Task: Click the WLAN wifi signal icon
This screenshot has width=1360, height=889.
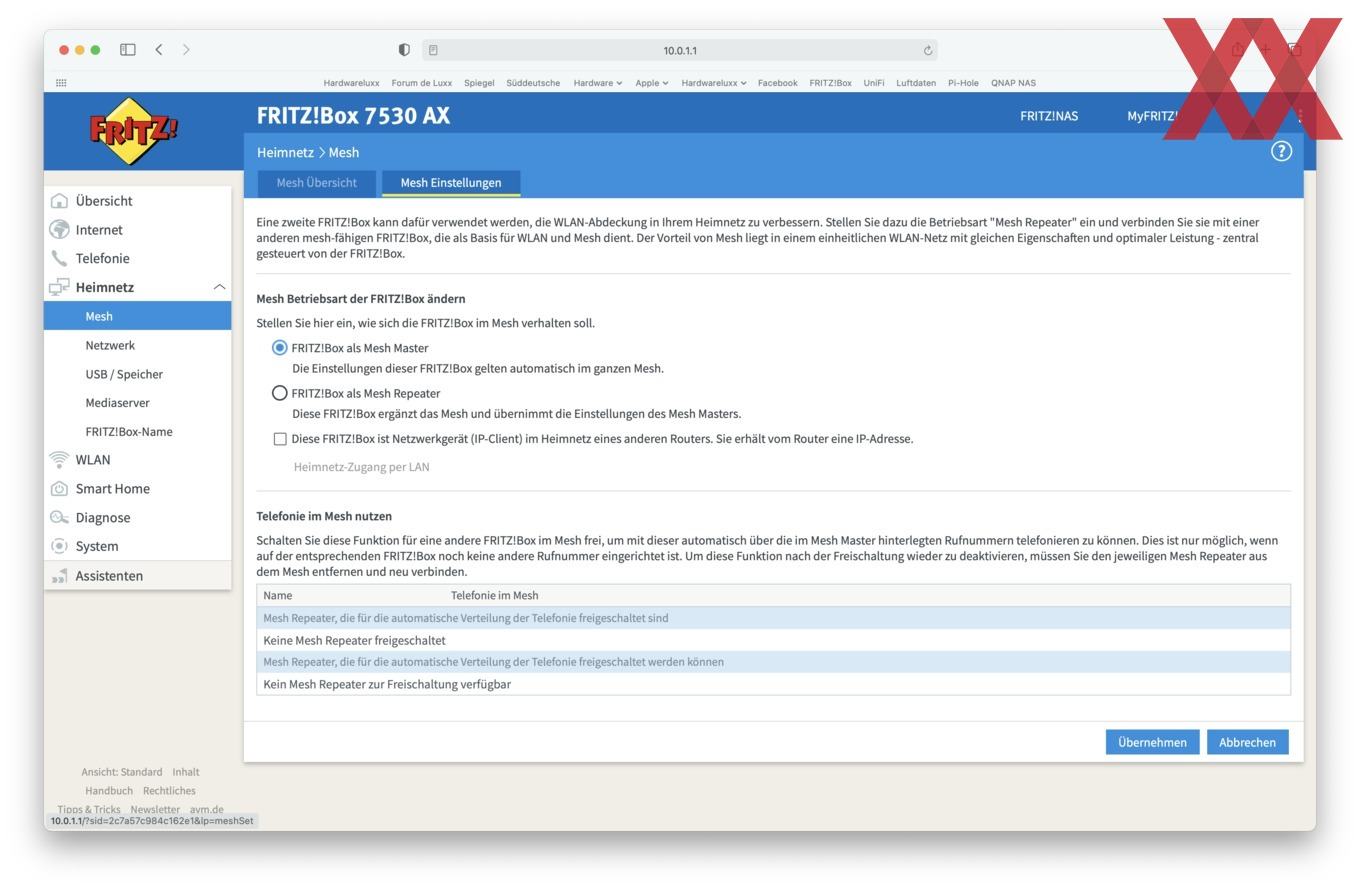Action: coord(60,460)
